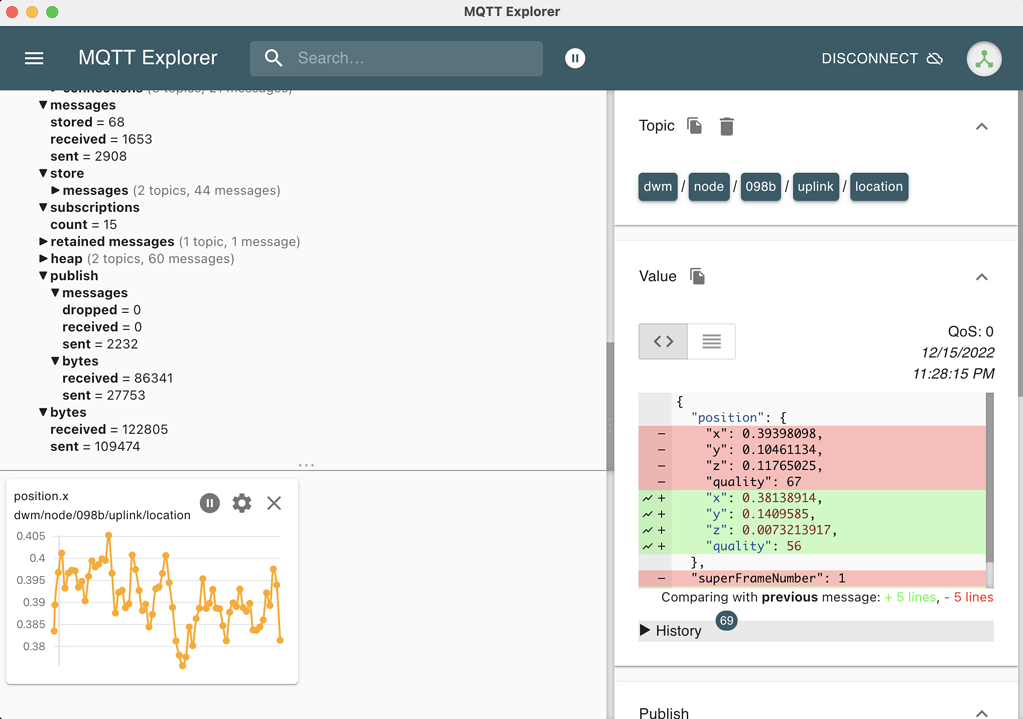
Task: Delete the topic using the trash icon
Action: point(726,126)
